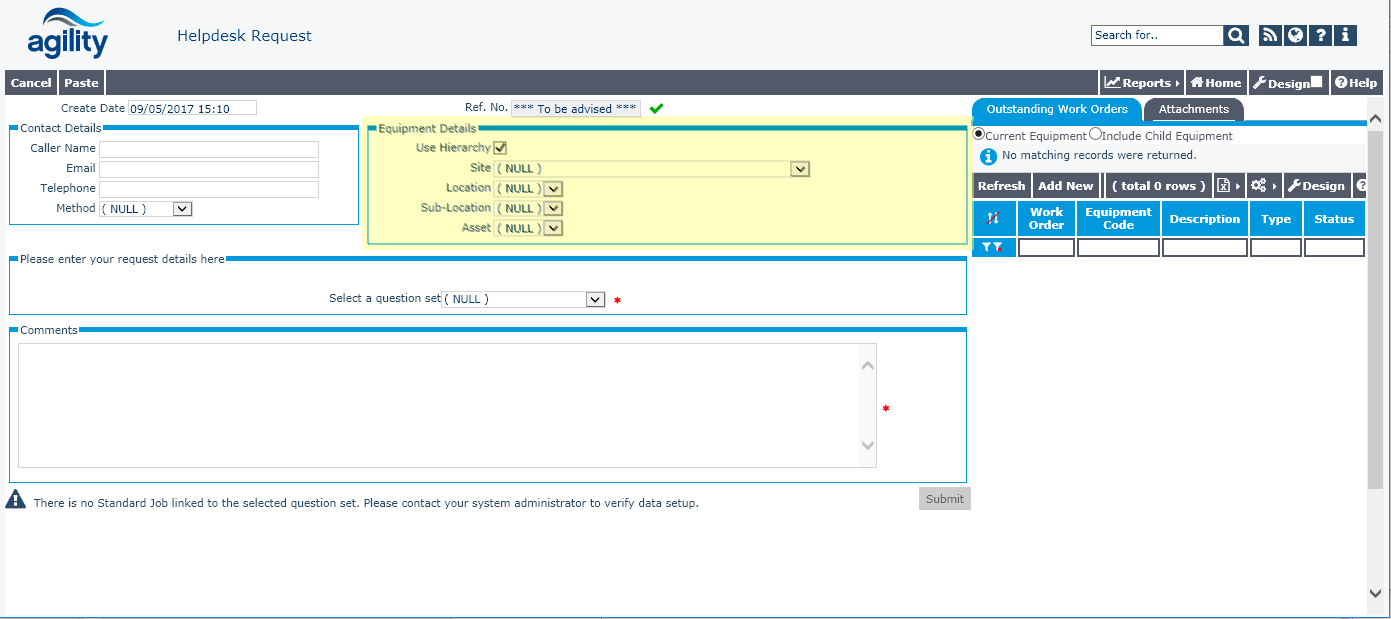Open the Reports menu
The image size is (1391, 619).
(x=1140, y=83)
